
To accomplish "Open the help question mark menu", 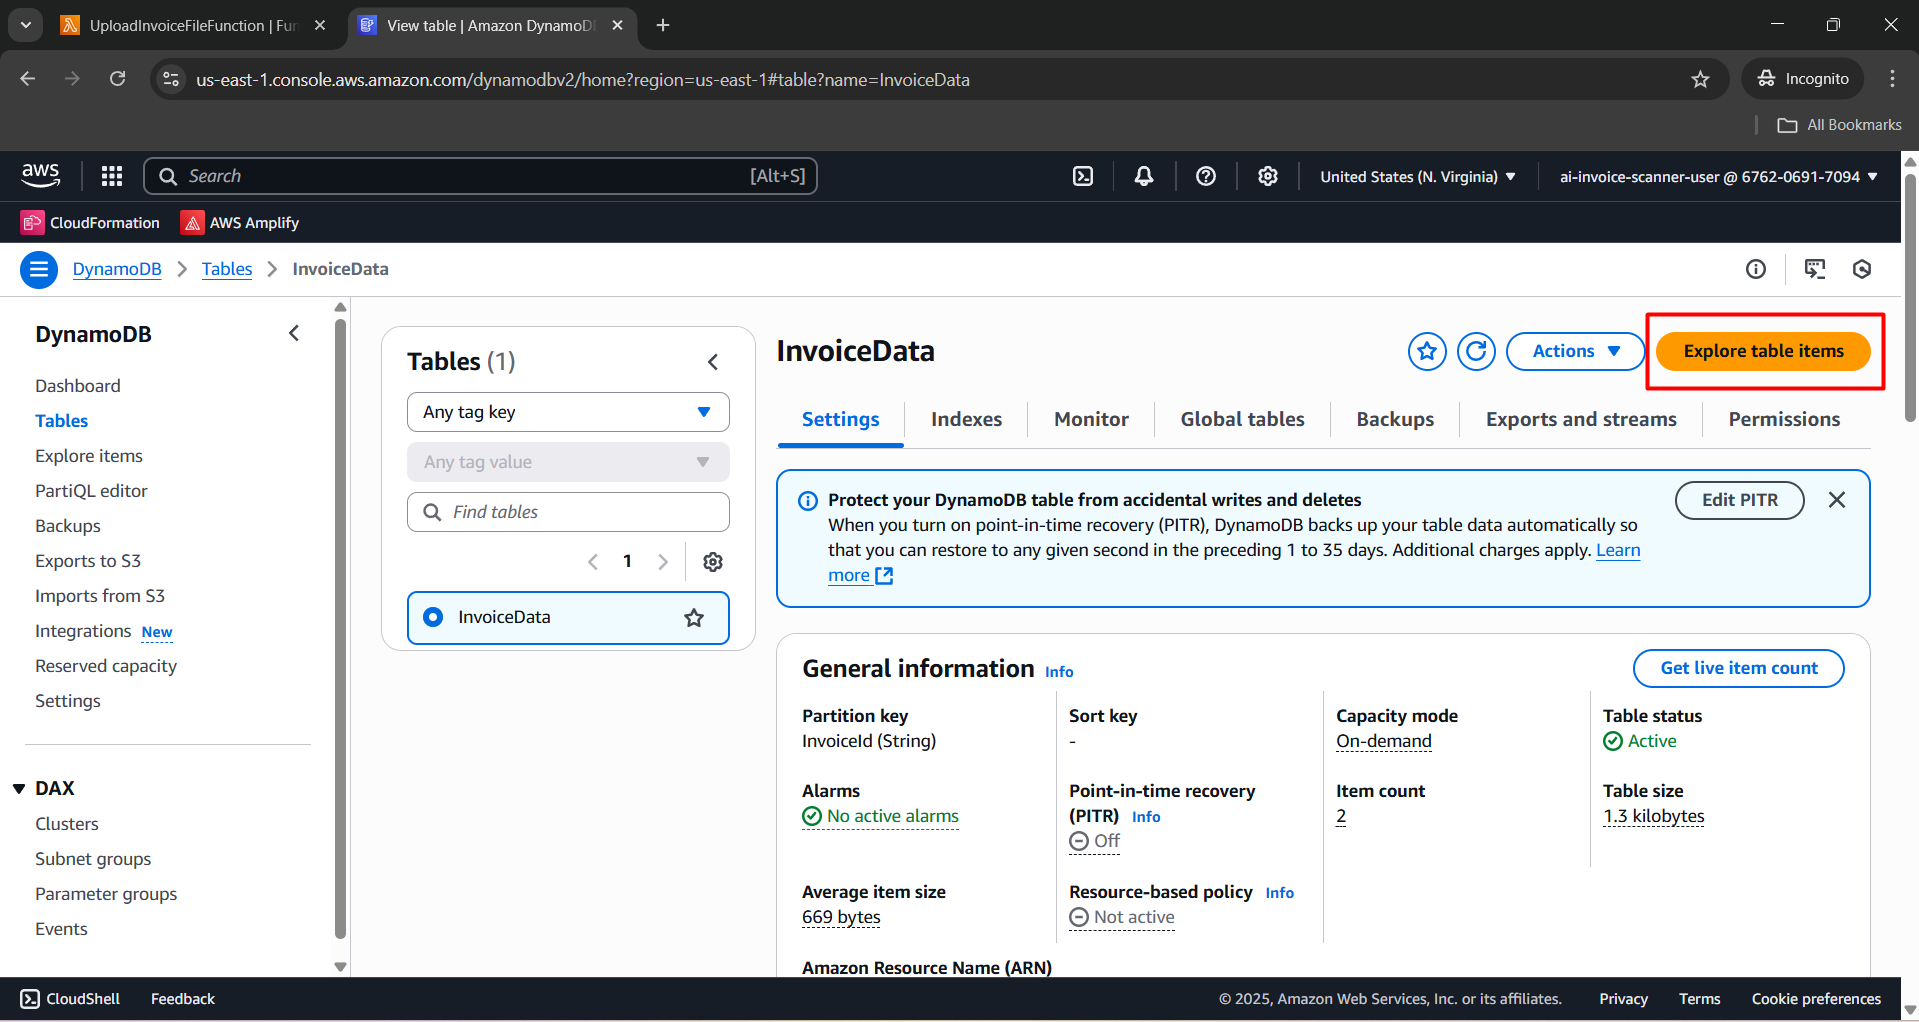I will pos(1206,176).
